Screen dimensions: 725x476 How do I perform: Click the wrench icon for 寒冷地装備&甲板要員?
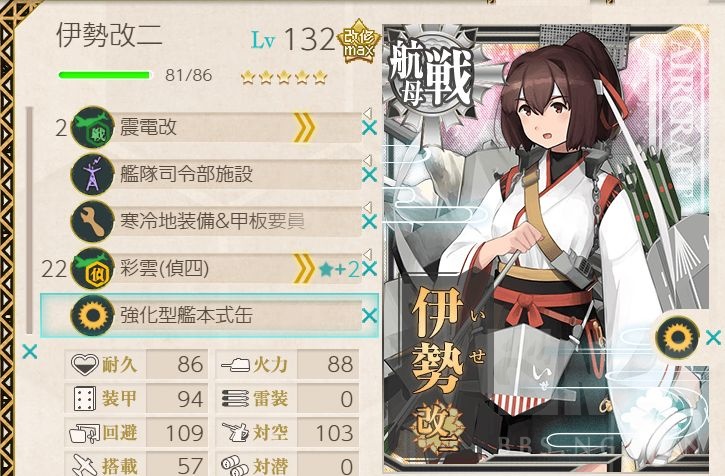click(x=93, y=222)
